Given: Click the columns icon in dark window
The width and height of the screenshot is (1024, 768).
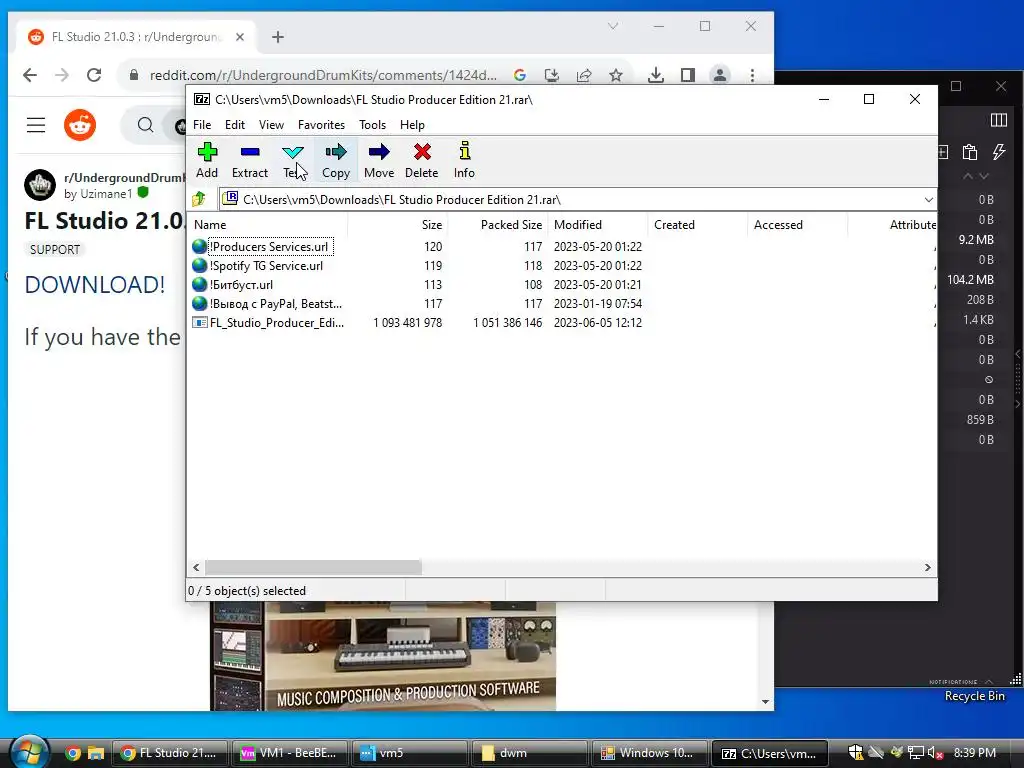Looking at the screenshot, I should 999,120.
